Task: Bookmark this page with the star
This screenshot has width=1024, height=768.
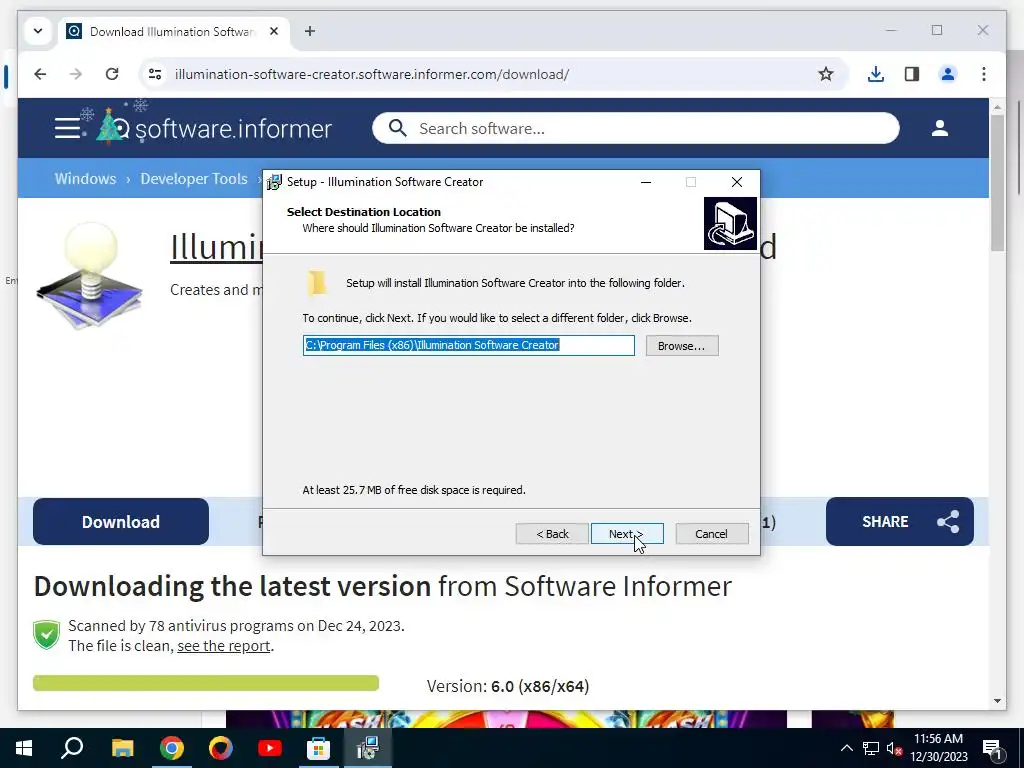Action: coord(825,74)
